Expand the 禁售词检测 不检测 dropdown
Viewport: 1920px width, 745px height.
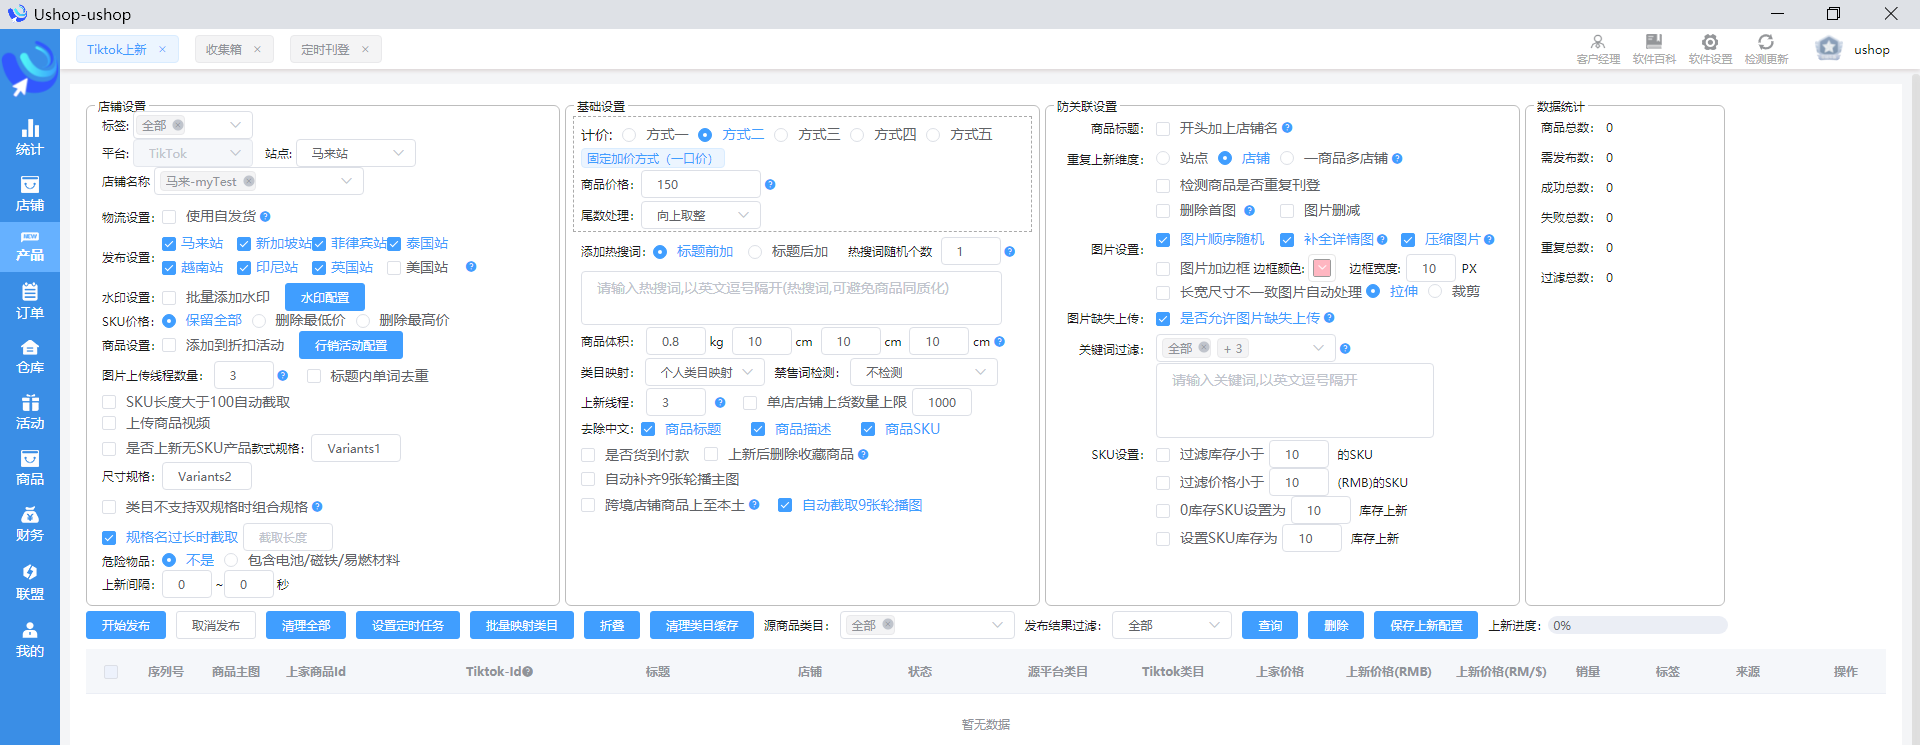(924, 372)
